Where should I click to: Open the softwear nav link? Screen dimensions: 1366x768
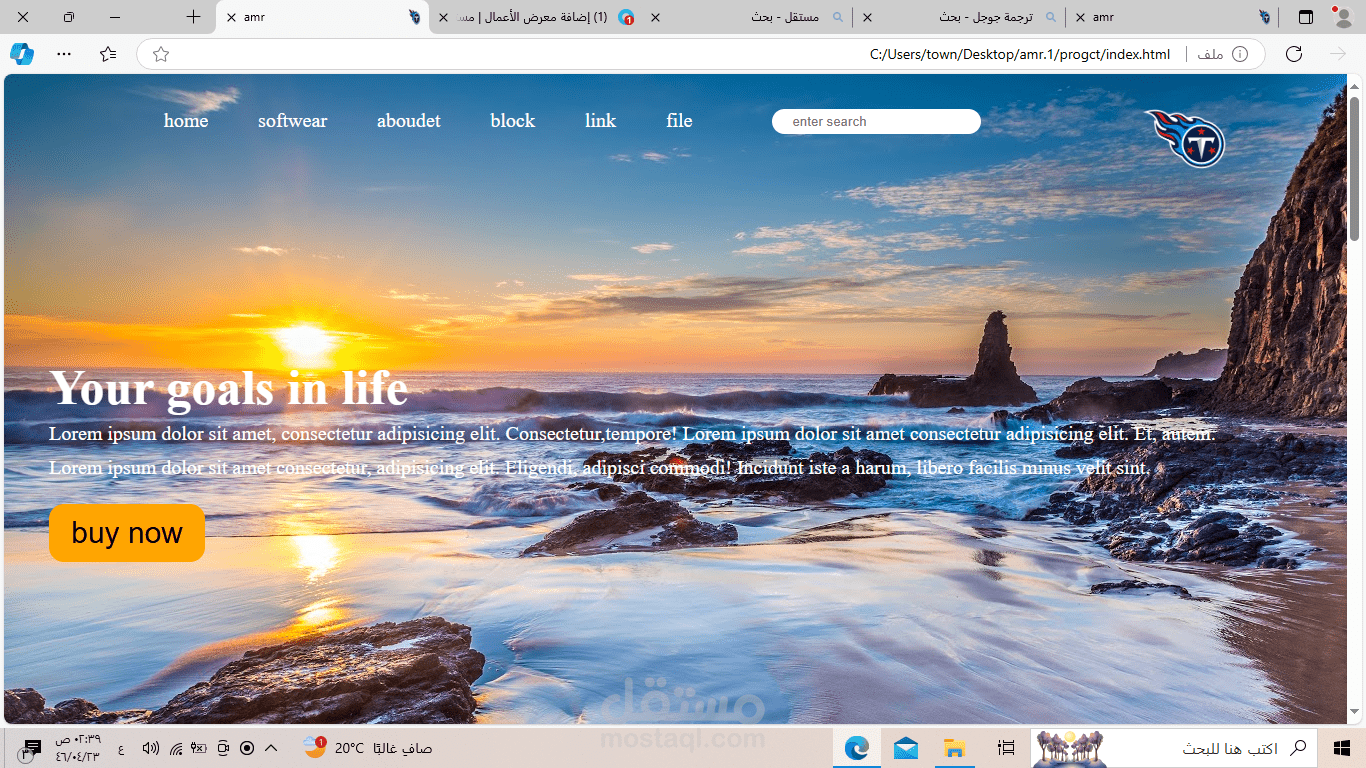point(293,121)
